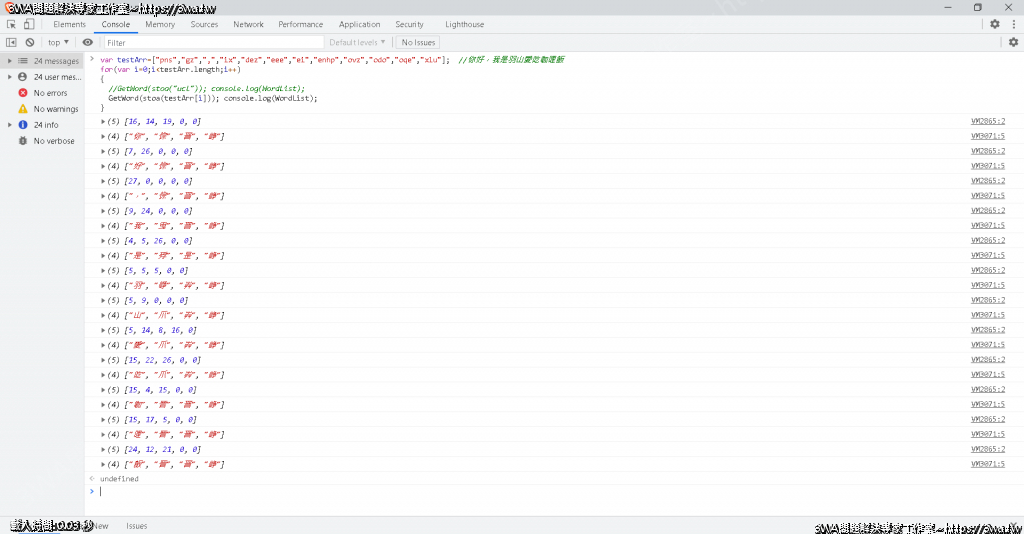Viewport: 1024px width, 534px height.
Task: Filter sidebar to No errors
Action: [x=50, y=93]
